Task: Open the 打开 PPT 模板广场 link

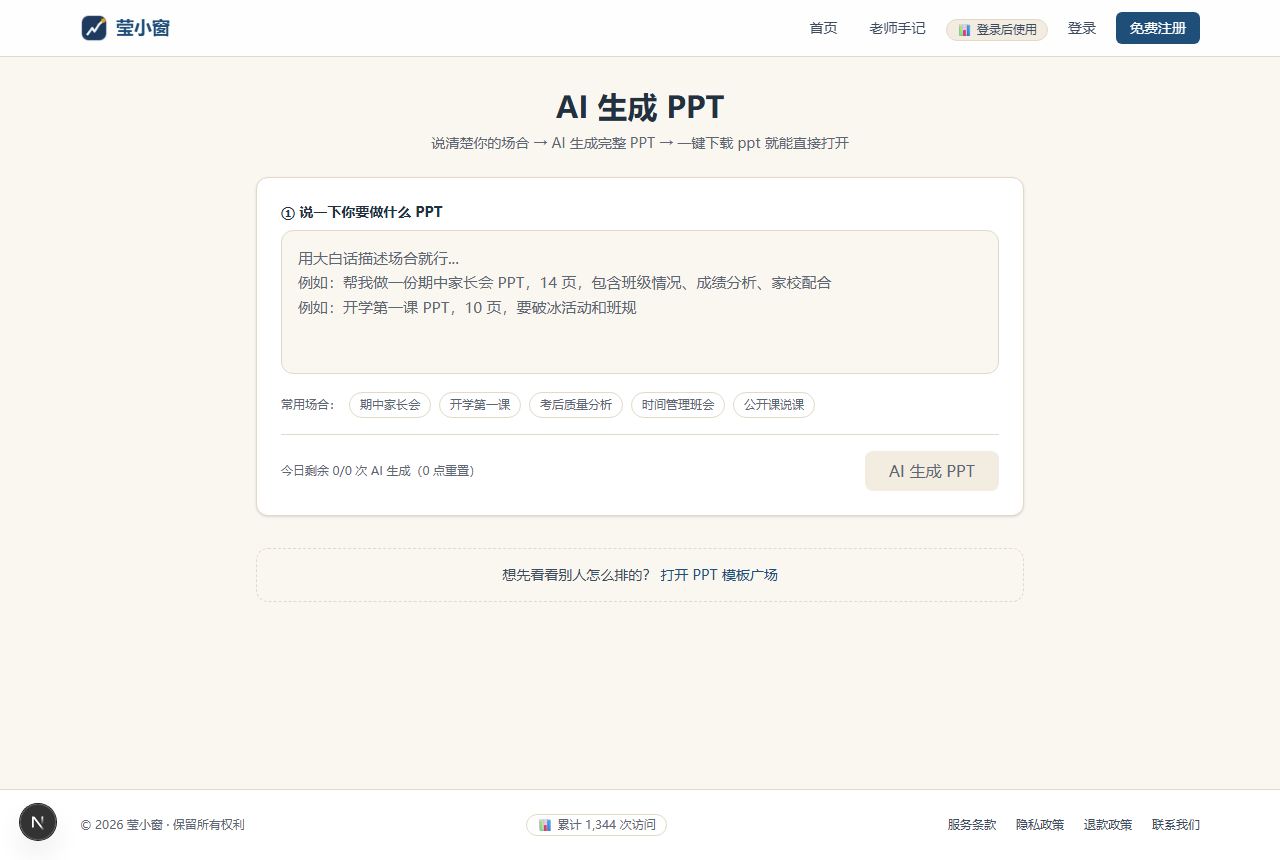Action: pyautogui.click(x=719, y=575)
